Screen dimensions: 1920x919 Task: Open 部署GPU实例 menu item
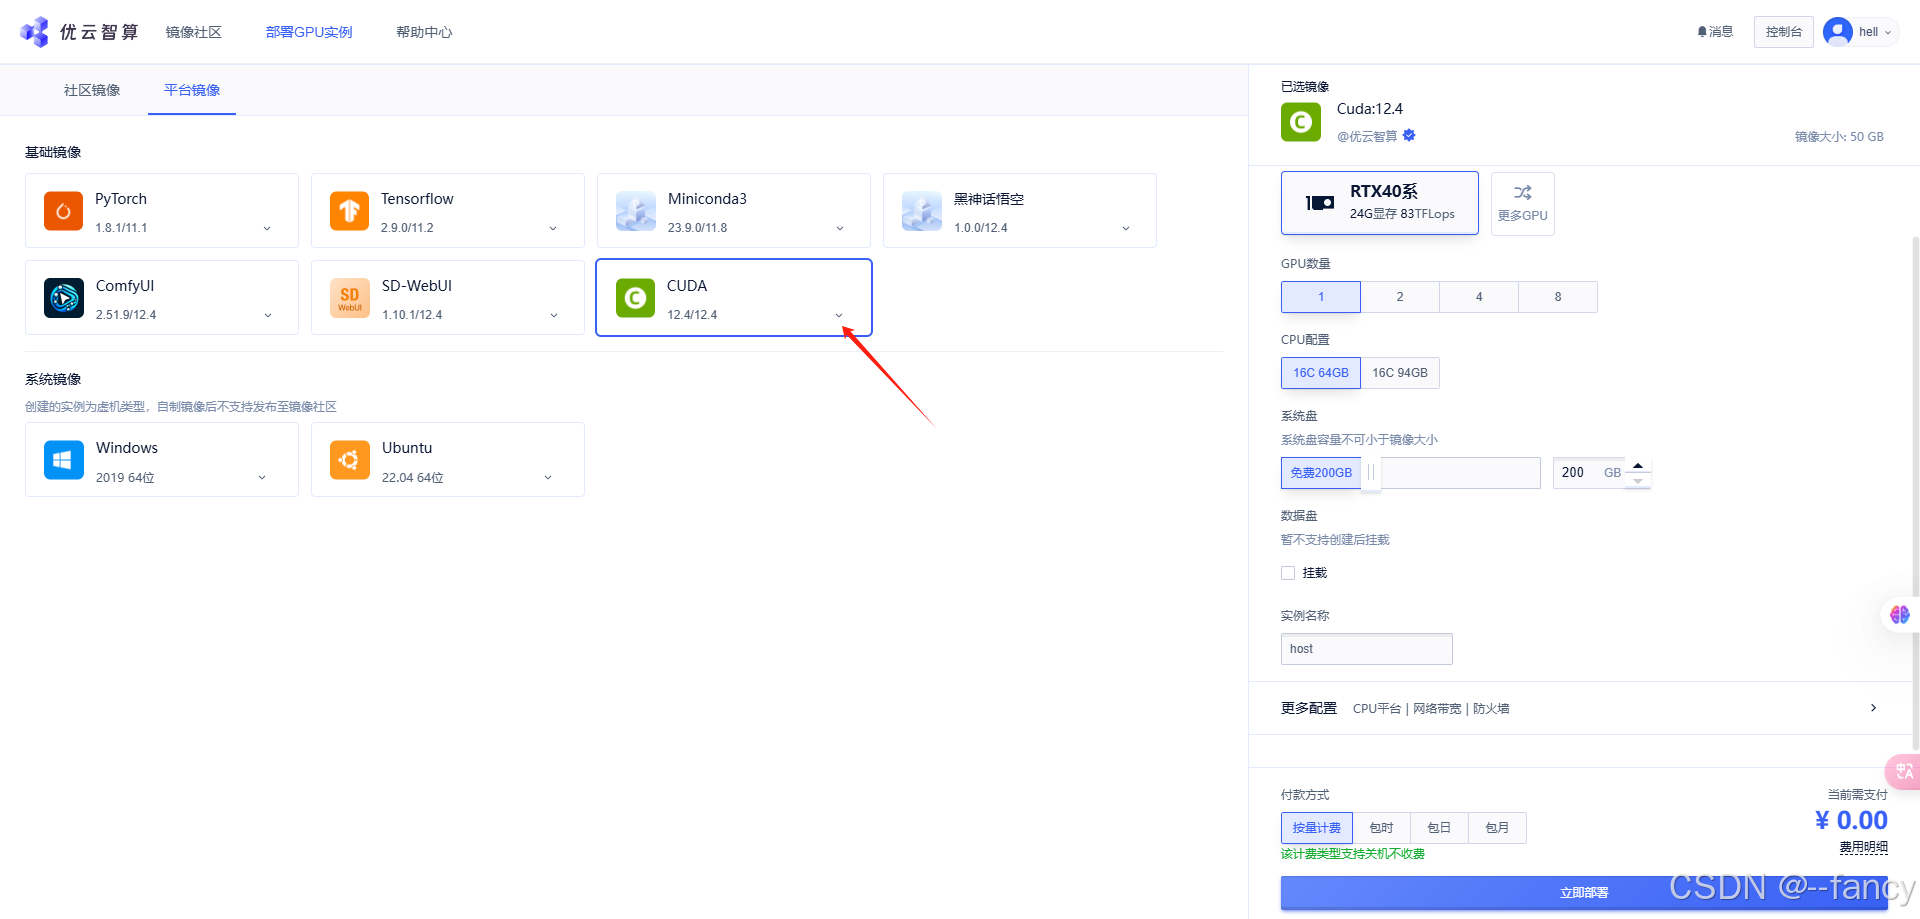pyautogui.click(x=309, y=32)
